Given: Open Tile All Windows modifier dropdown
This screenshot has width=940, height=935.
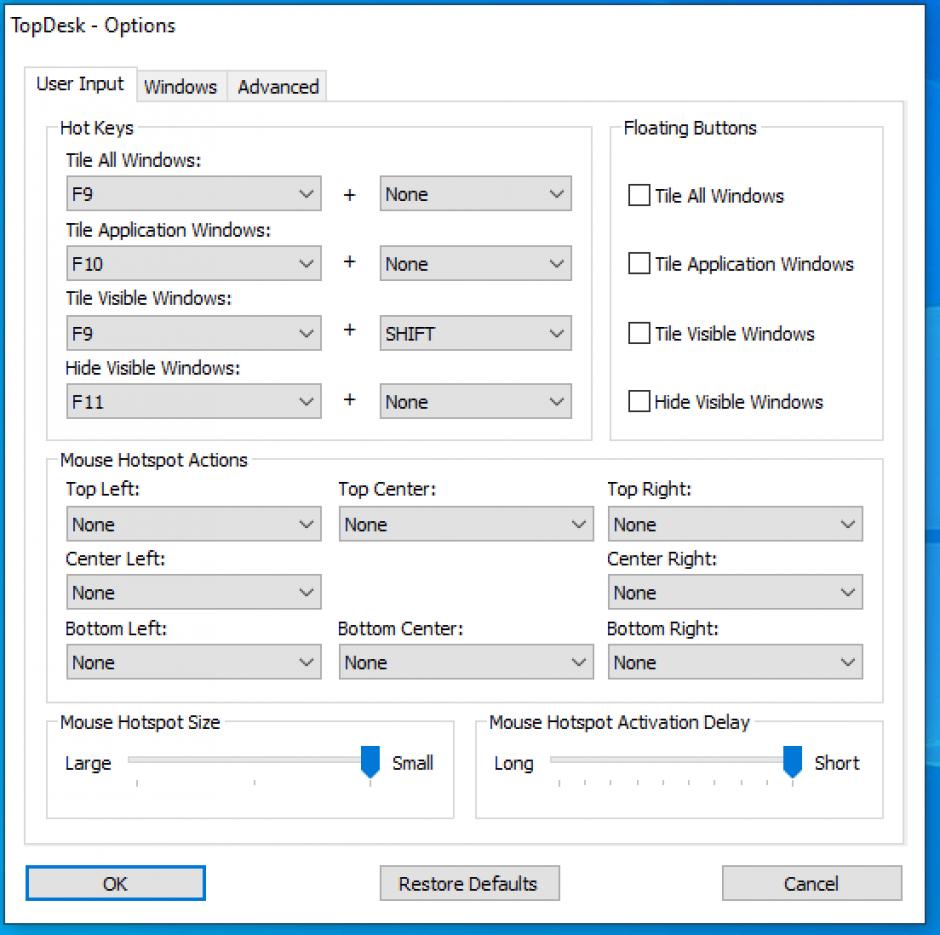Looking at the screenshot, I should pyautogui.click(x=475, y=194).
